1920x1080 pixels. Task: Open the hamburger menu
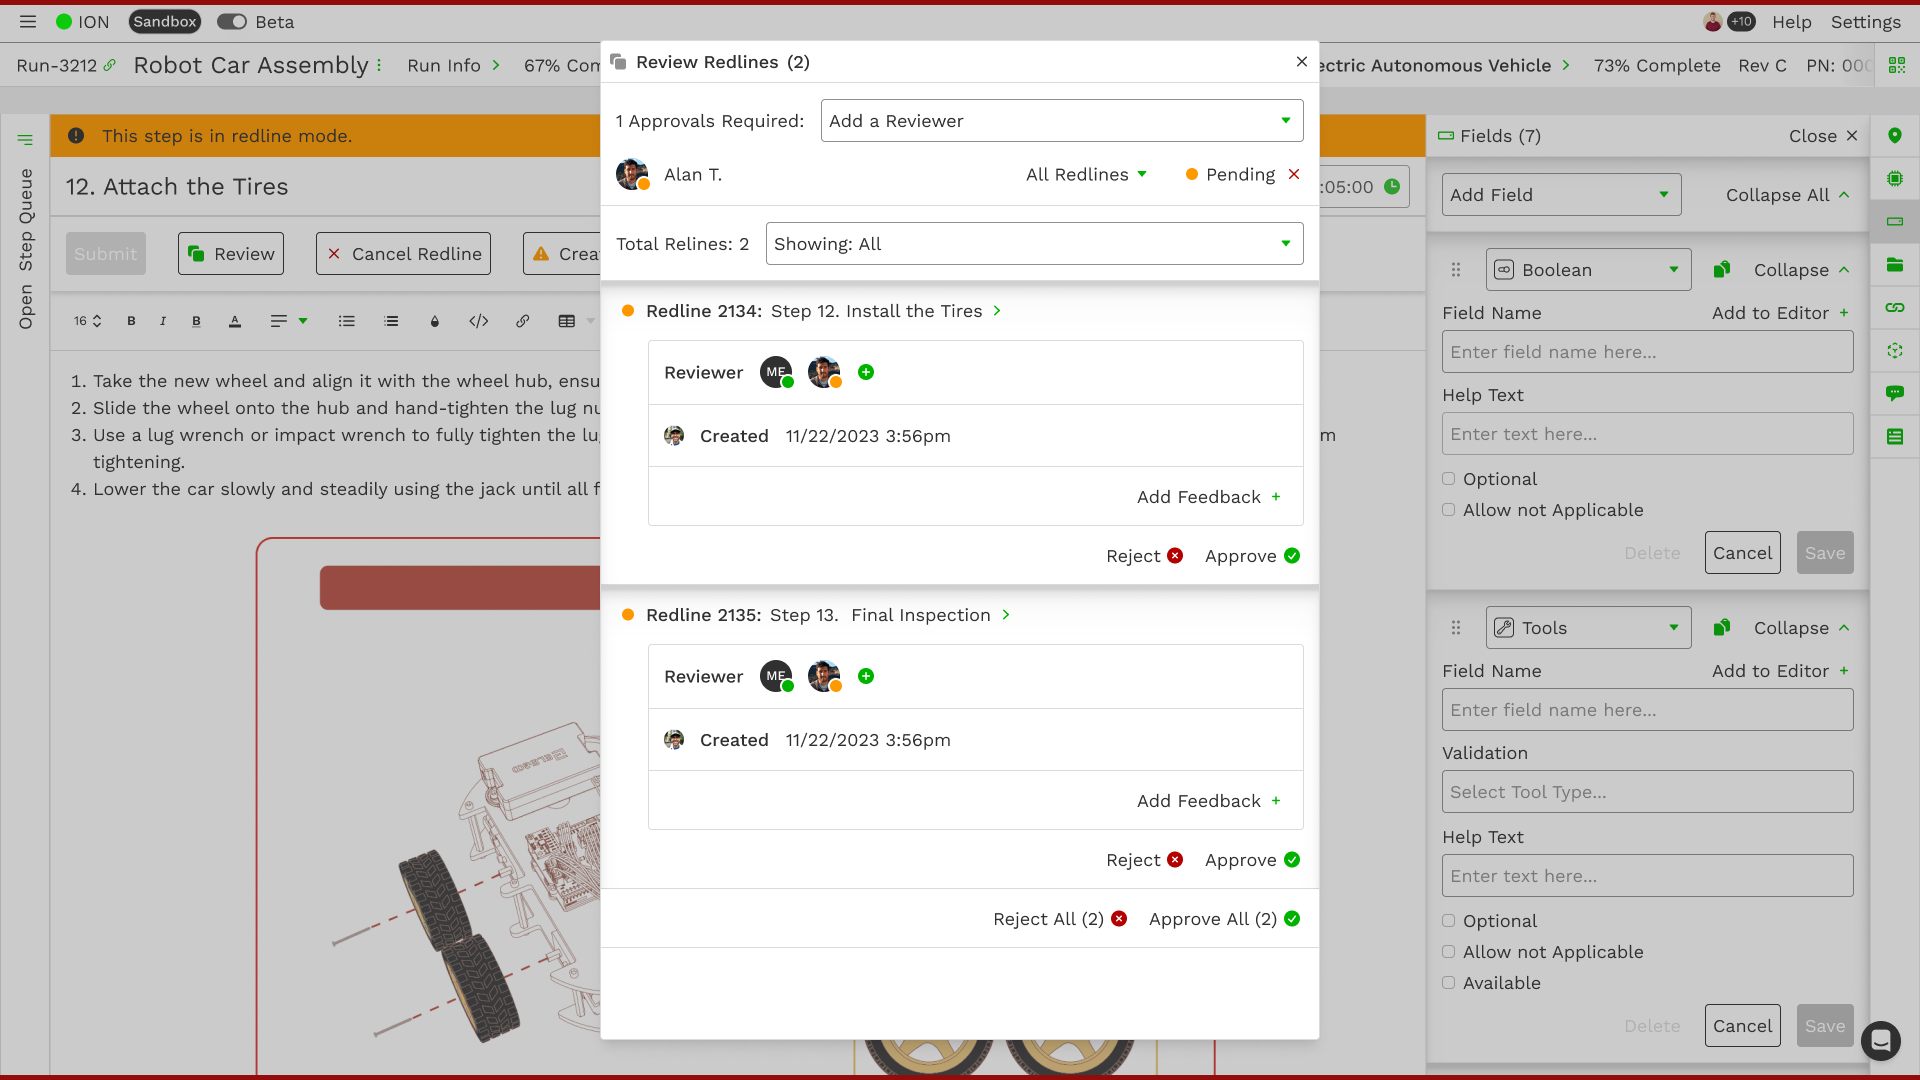(28, 21)
